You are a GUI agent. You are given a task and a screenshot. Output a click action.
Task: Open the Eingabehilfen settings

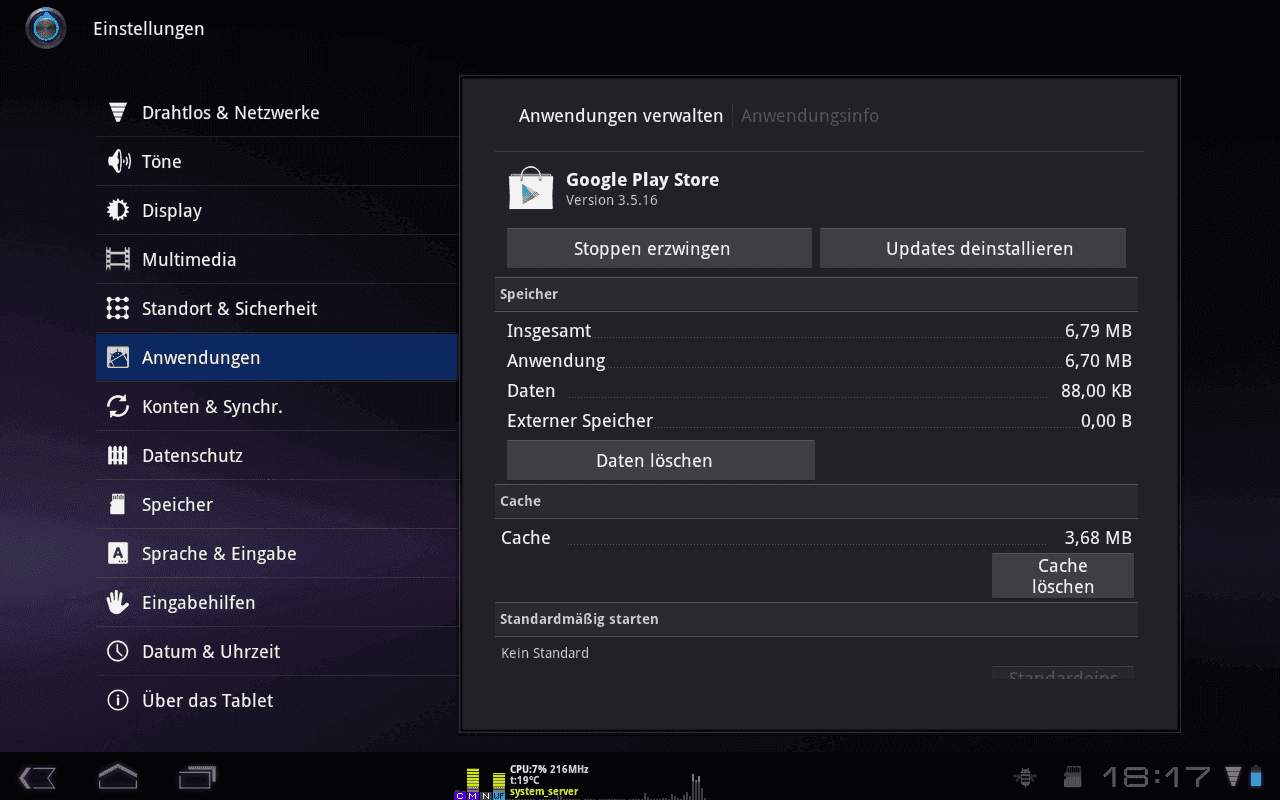point(277,602)
